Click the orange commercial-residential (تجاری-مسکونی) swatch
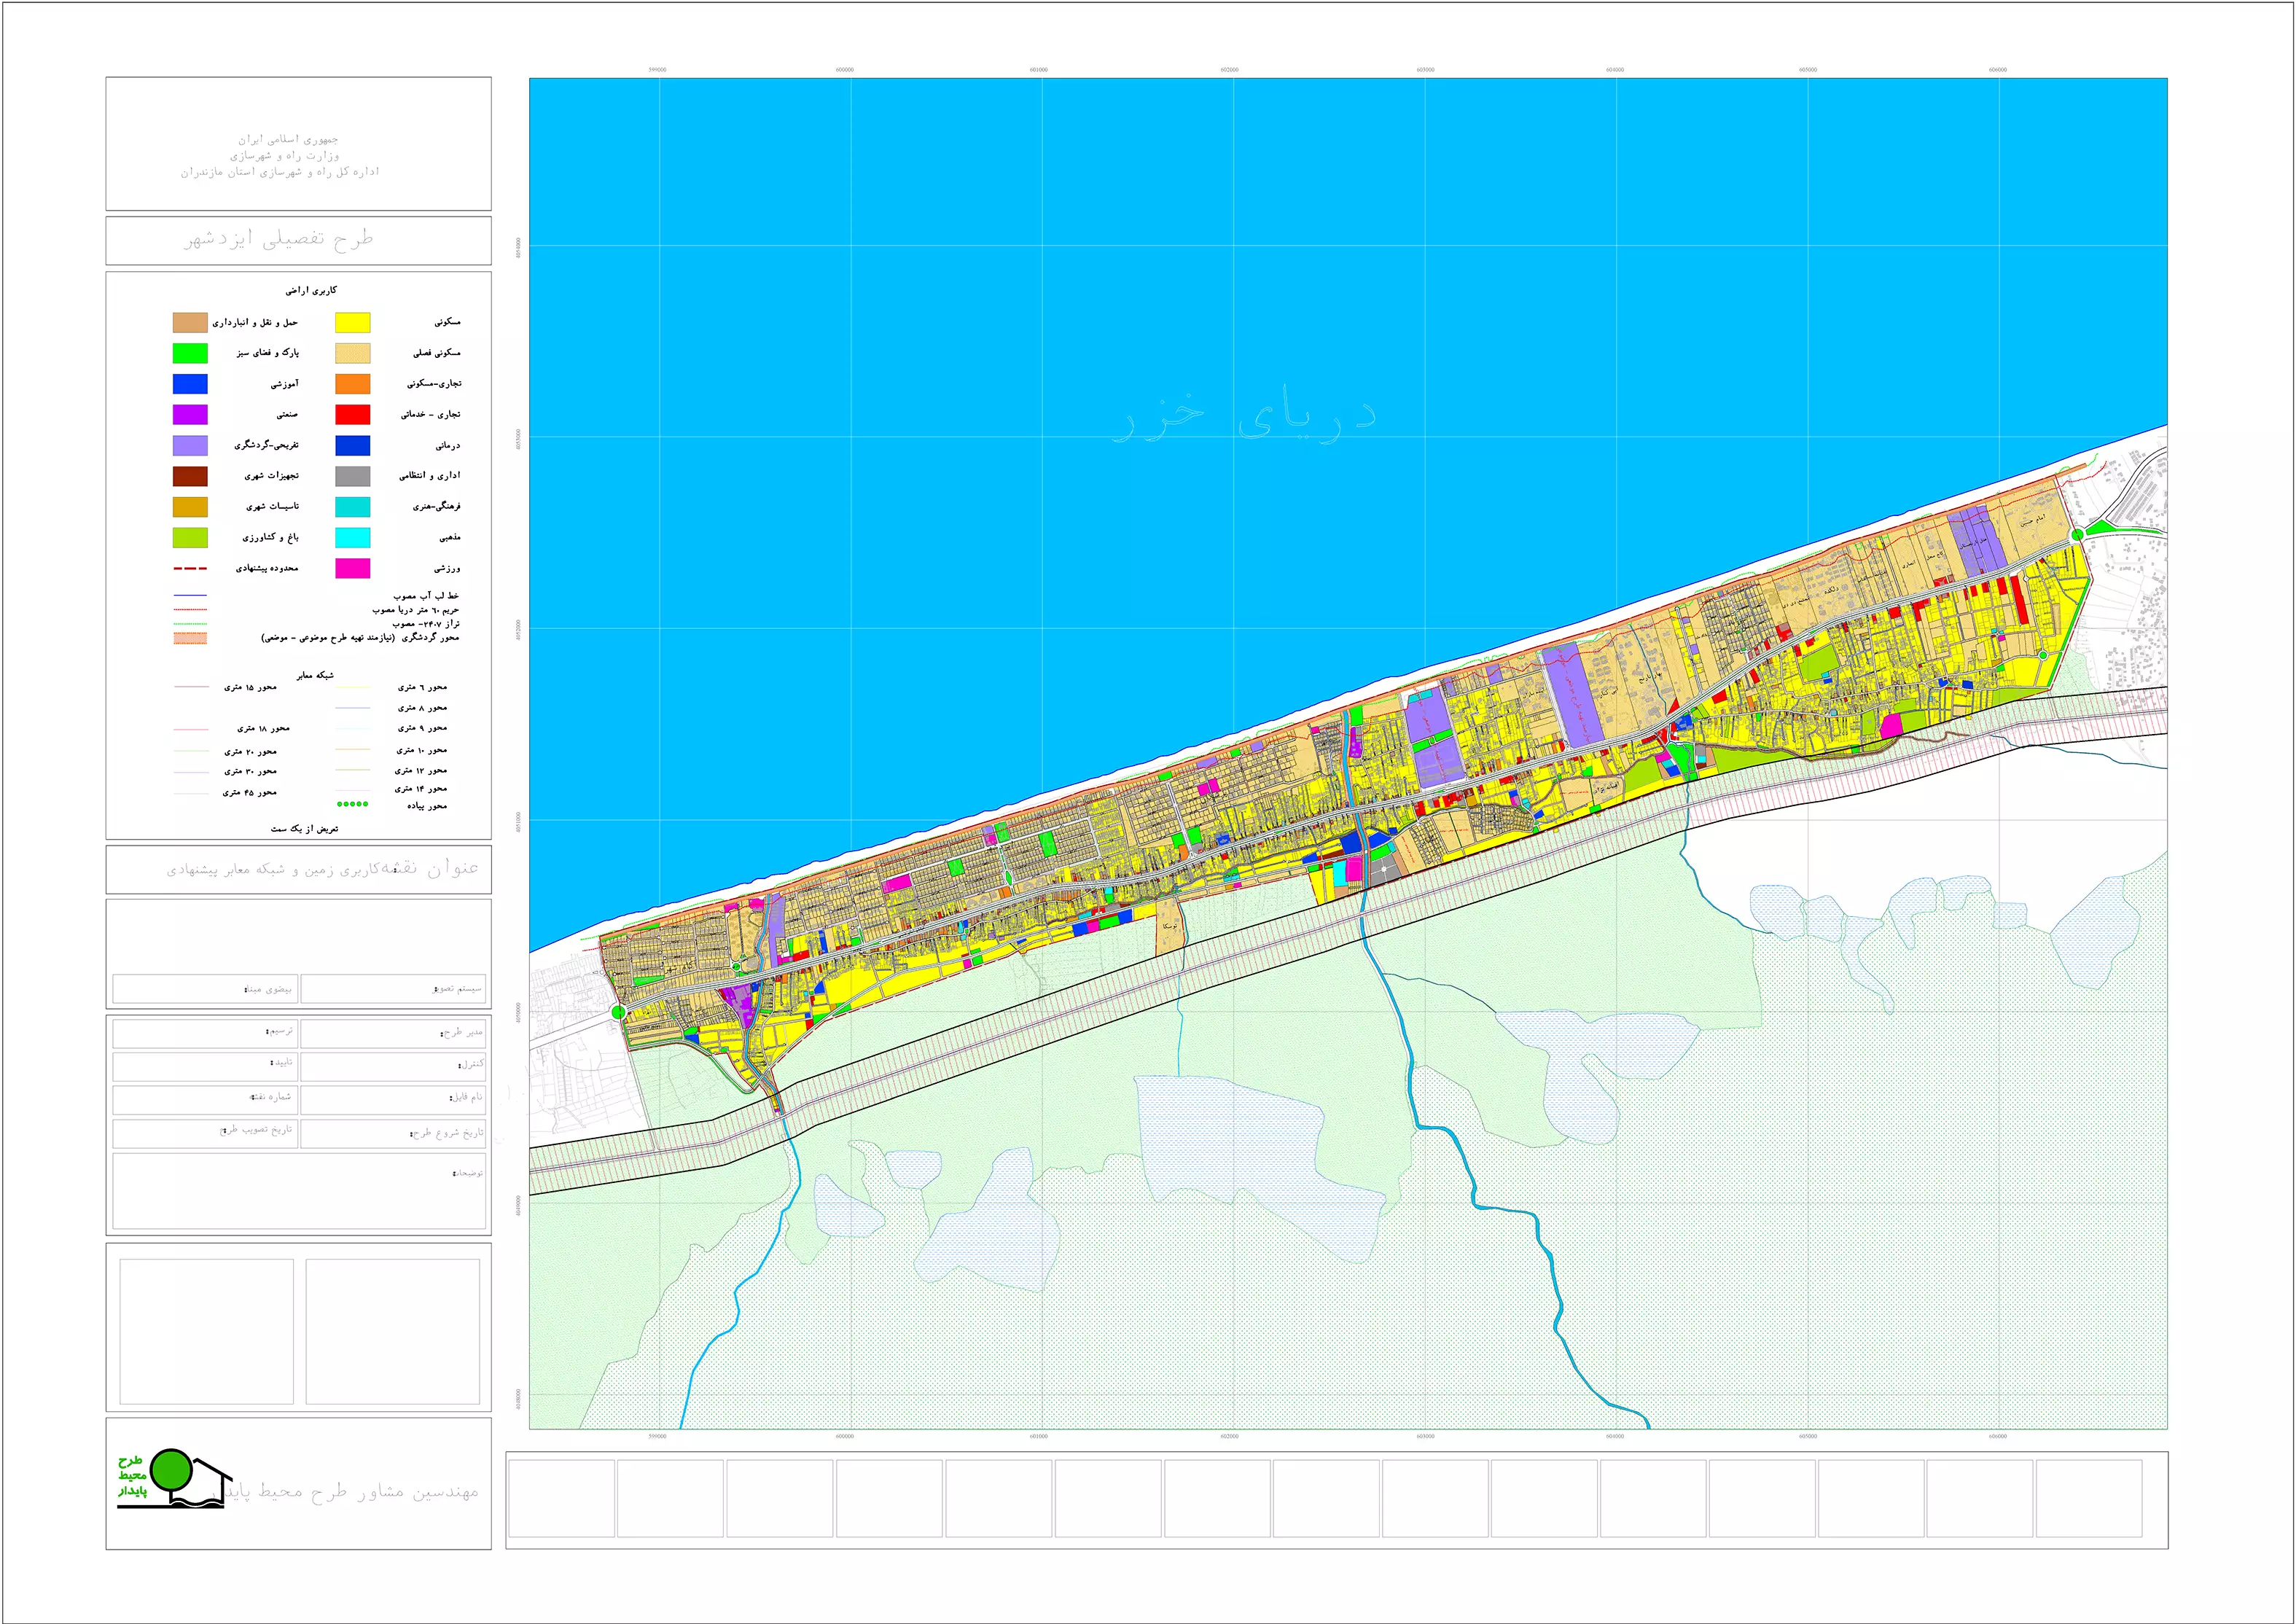2296x1624 pixels. pos(352,384)
